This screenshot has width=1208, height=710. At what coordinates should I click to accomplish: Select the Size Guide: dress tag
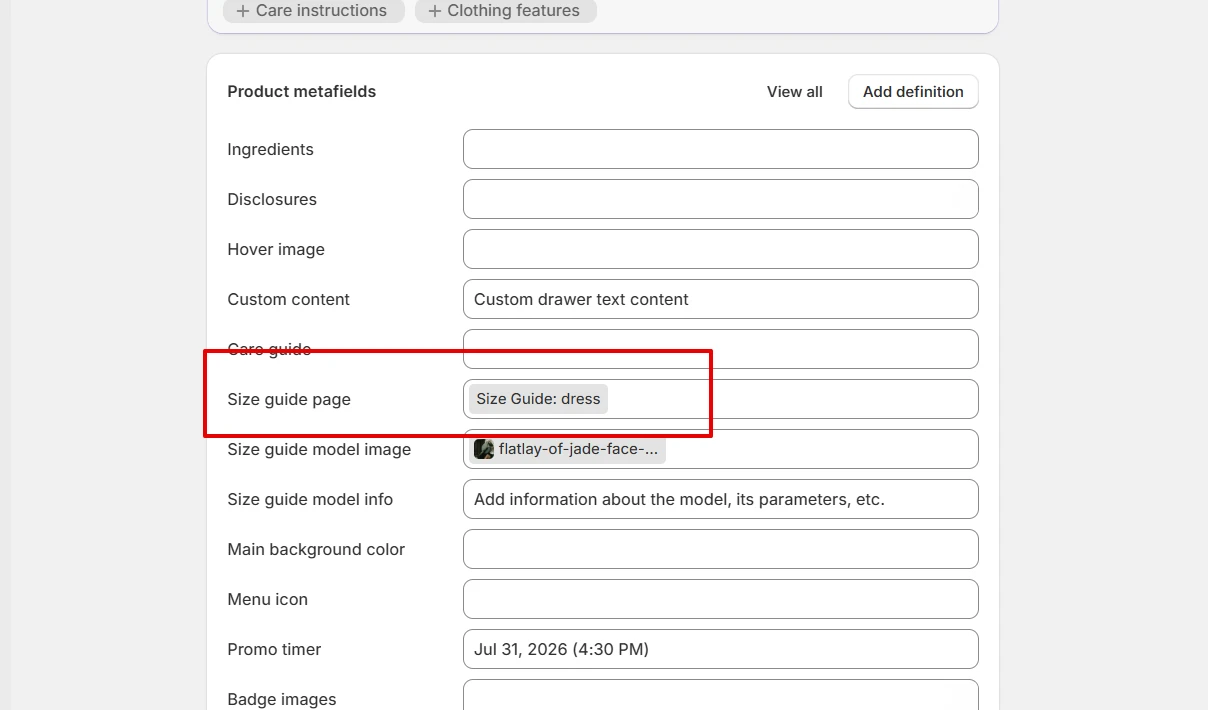[538, 399]
